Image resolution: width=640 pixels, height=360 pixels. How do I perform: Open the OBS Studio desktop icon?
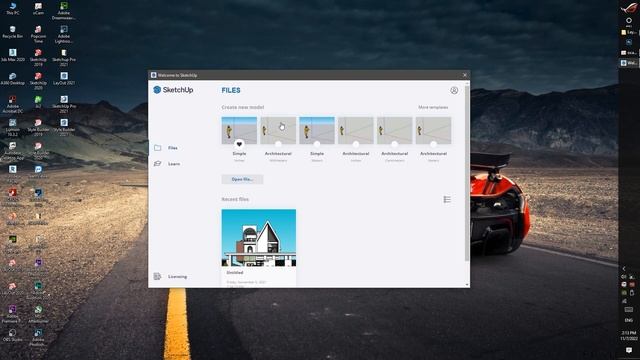pos(13,335)
